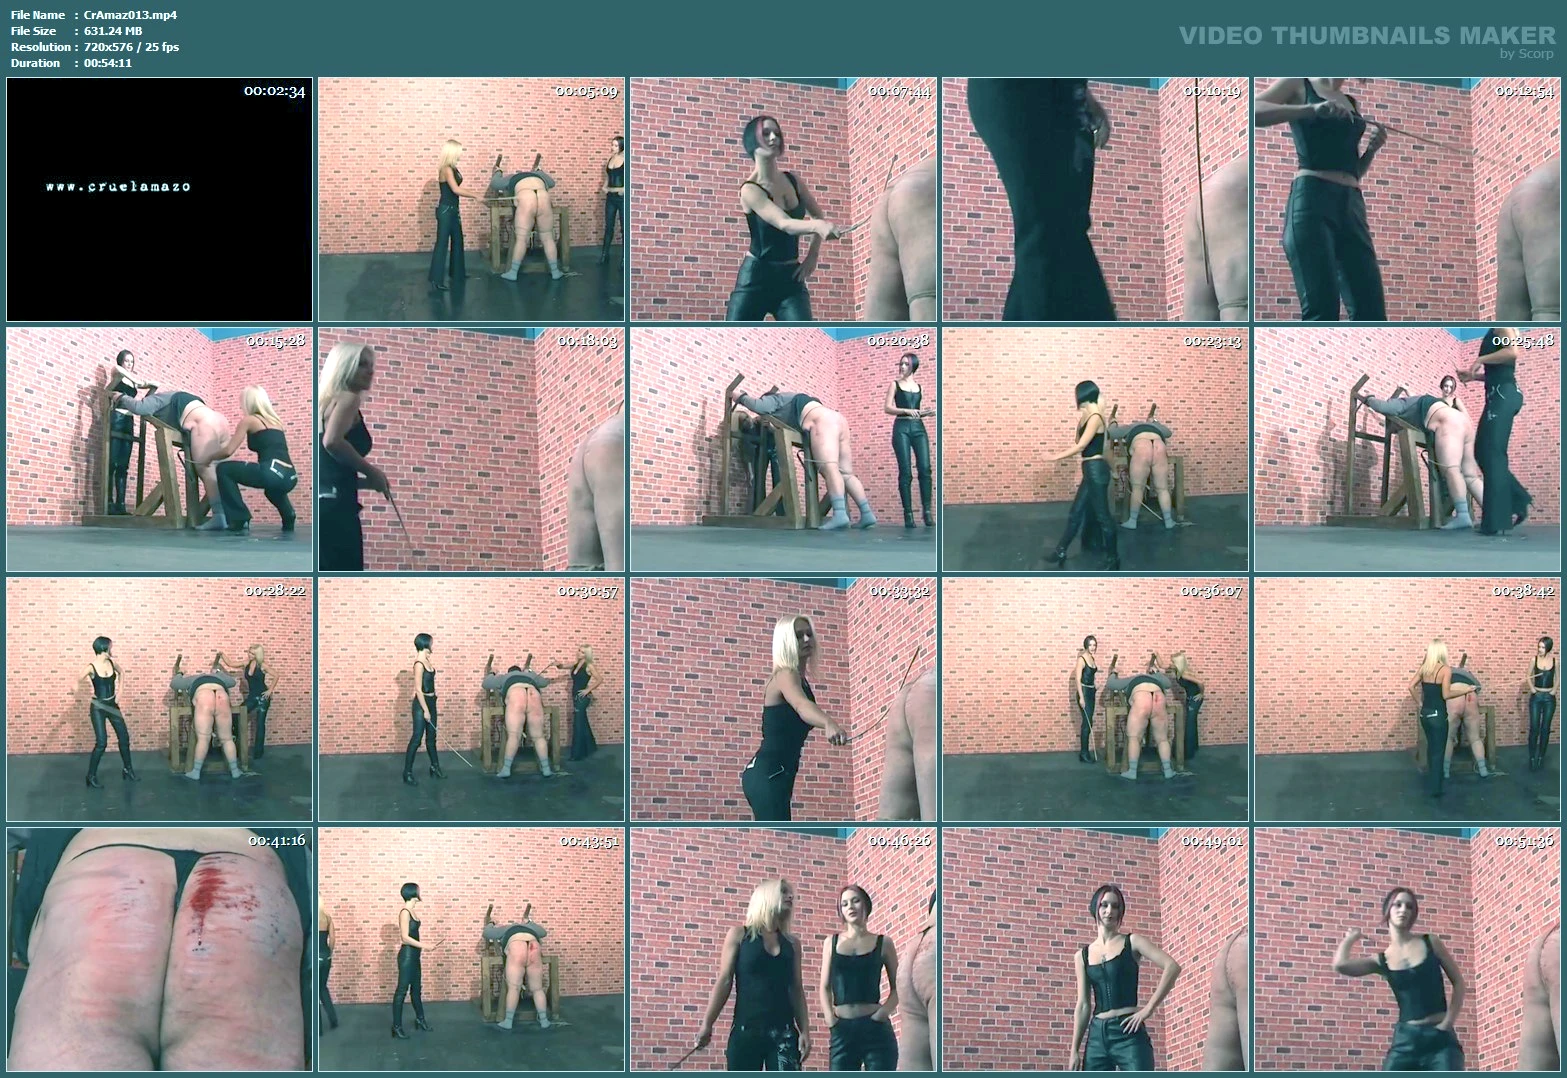The width and height of the screenshot is (1567, 1078).
Task: Open the frame at 00:10:19
Action: pyautogui.click(x=1095, y=199)
